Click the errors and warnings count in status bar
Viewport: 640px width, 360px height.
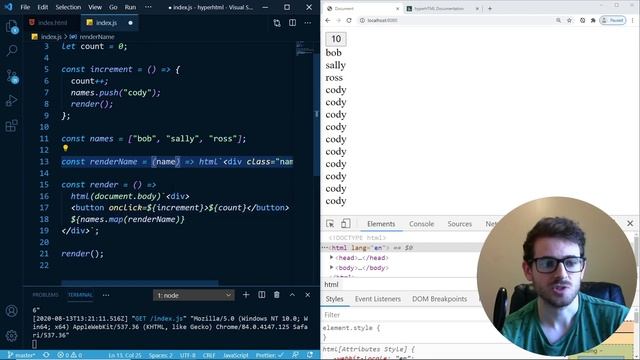pos(70,355)
